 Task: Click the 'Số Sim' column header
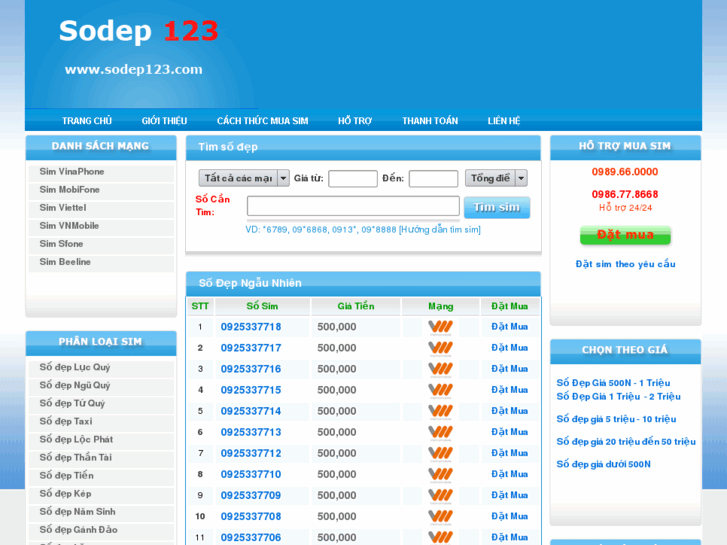[262, 307]
